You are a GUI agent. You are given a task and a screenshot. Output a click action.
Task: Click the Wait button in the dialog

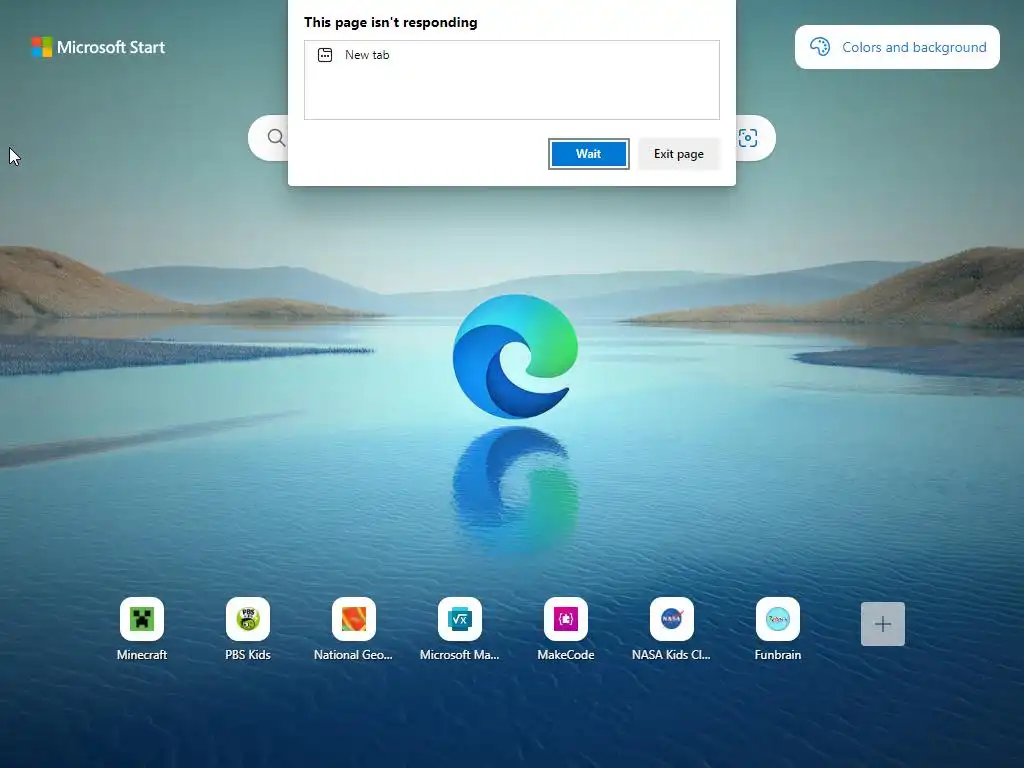point(588,154)
